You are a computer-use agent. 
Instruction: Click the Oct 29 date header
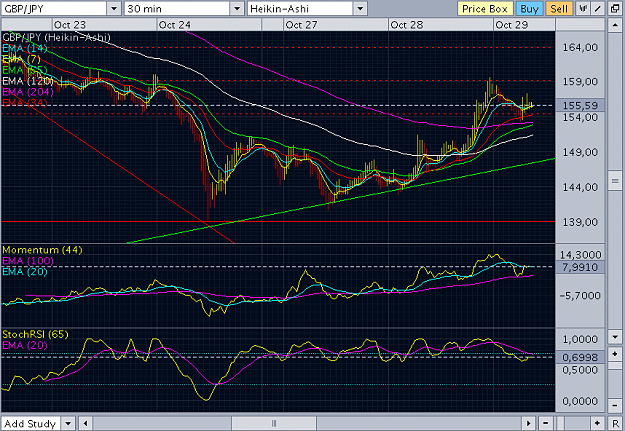pyautogui.click(x=511, y=25)
